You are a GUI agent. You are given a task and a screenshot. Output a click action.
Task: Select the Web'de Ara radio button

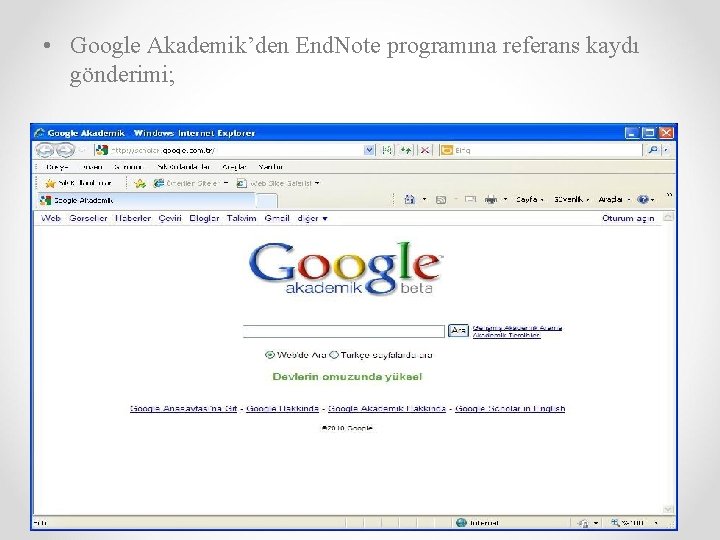click(270, 354)
